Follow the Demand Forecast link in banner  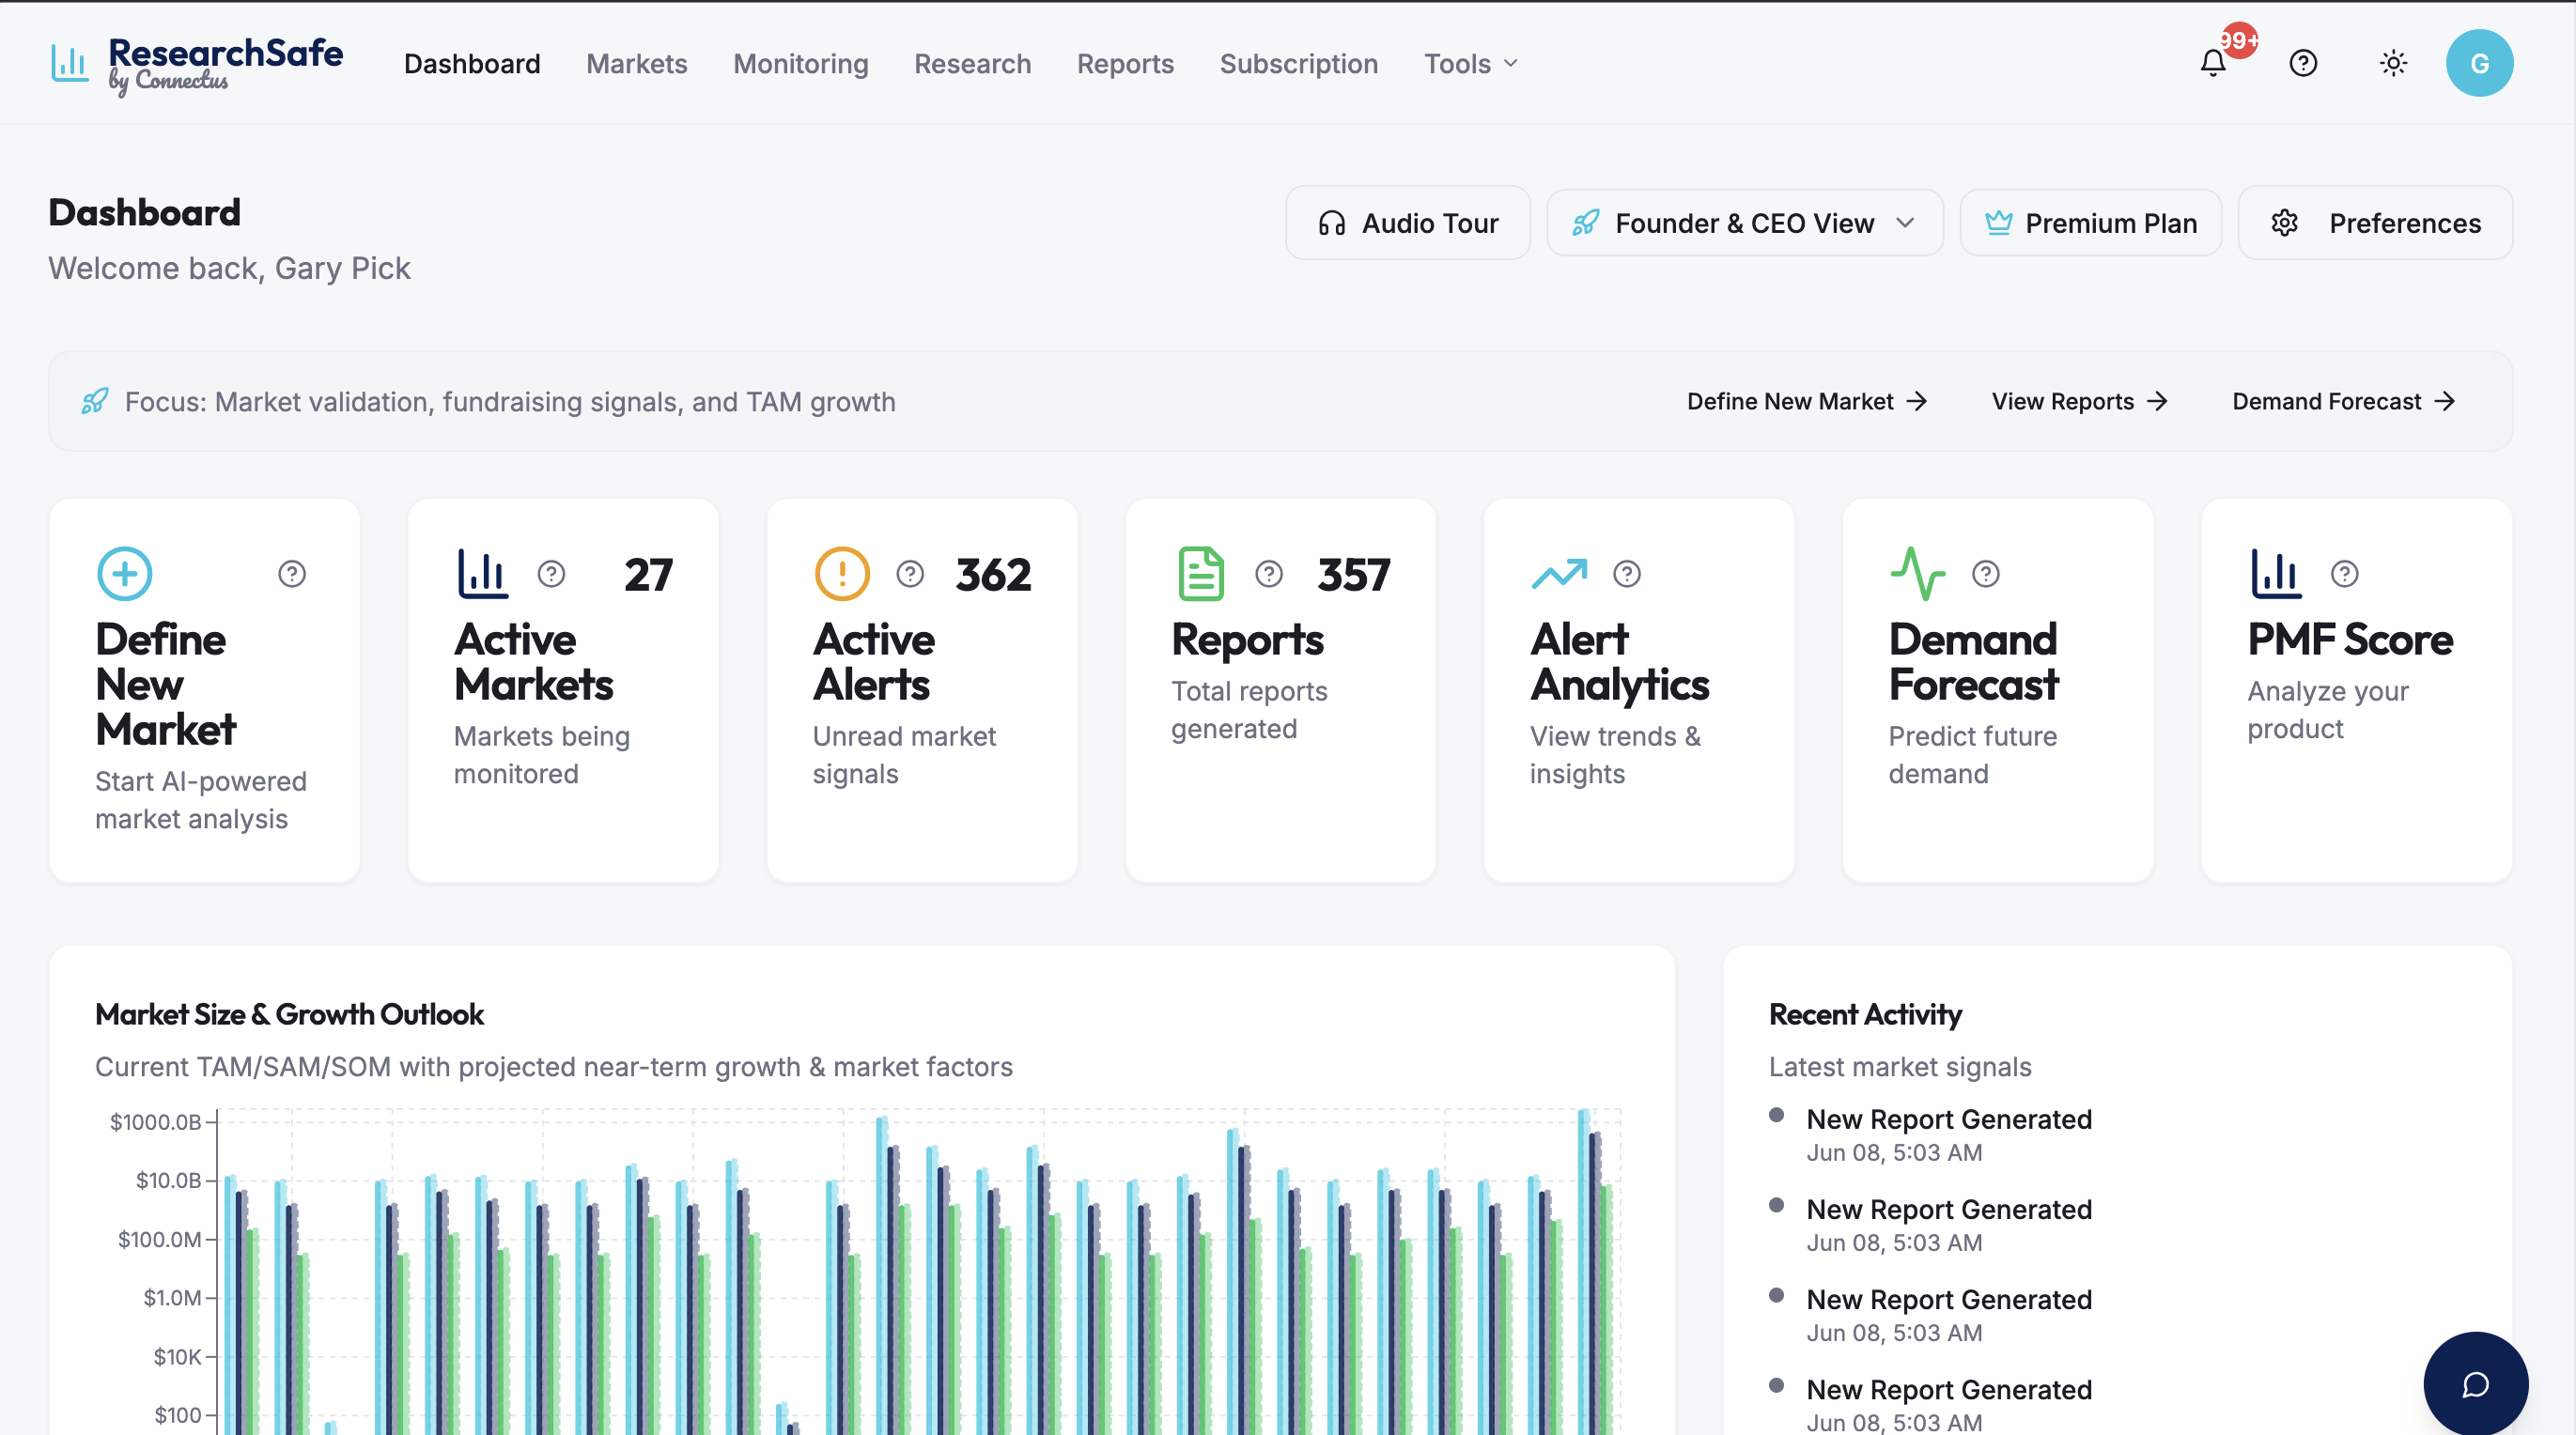tap(2343, 401)
